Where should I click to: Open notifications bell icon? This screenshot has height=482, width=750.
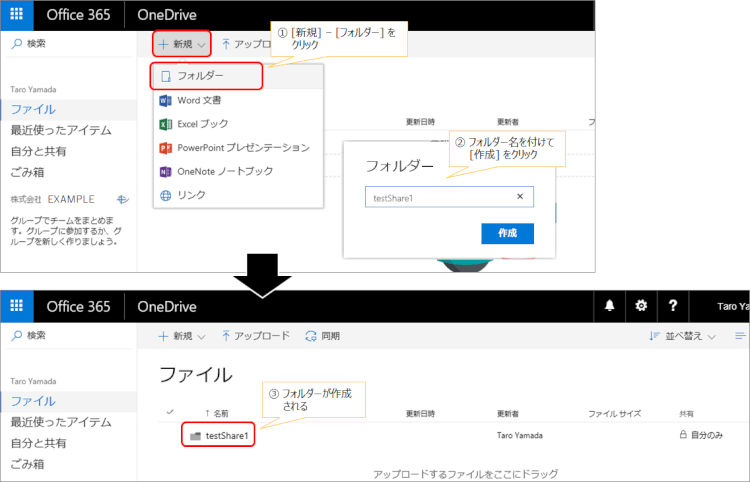(x=609, y=306)
